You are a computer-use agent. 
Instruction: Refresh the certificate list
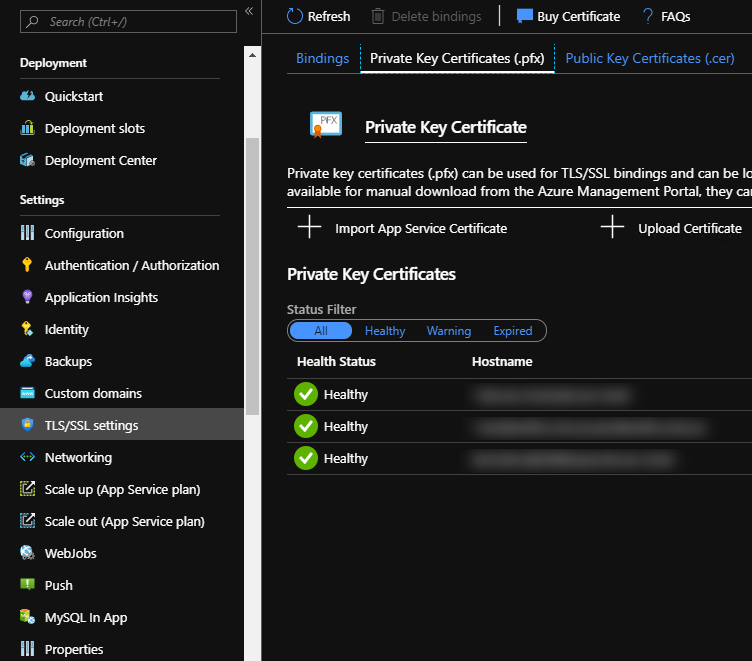point(318,16)
